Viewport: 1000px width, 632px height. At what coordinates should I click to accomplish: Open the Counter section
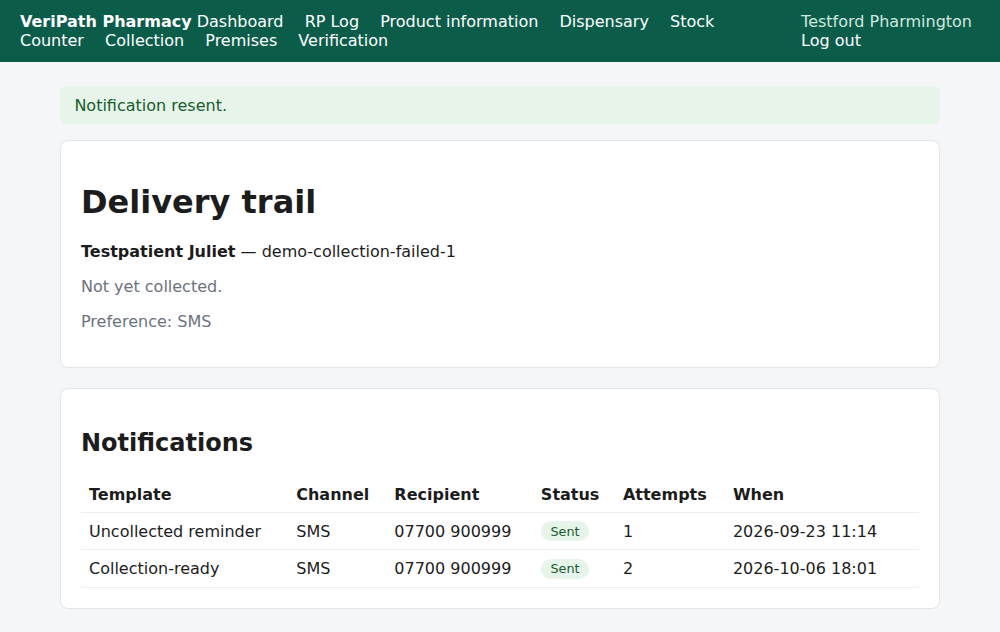click(52, 40)
